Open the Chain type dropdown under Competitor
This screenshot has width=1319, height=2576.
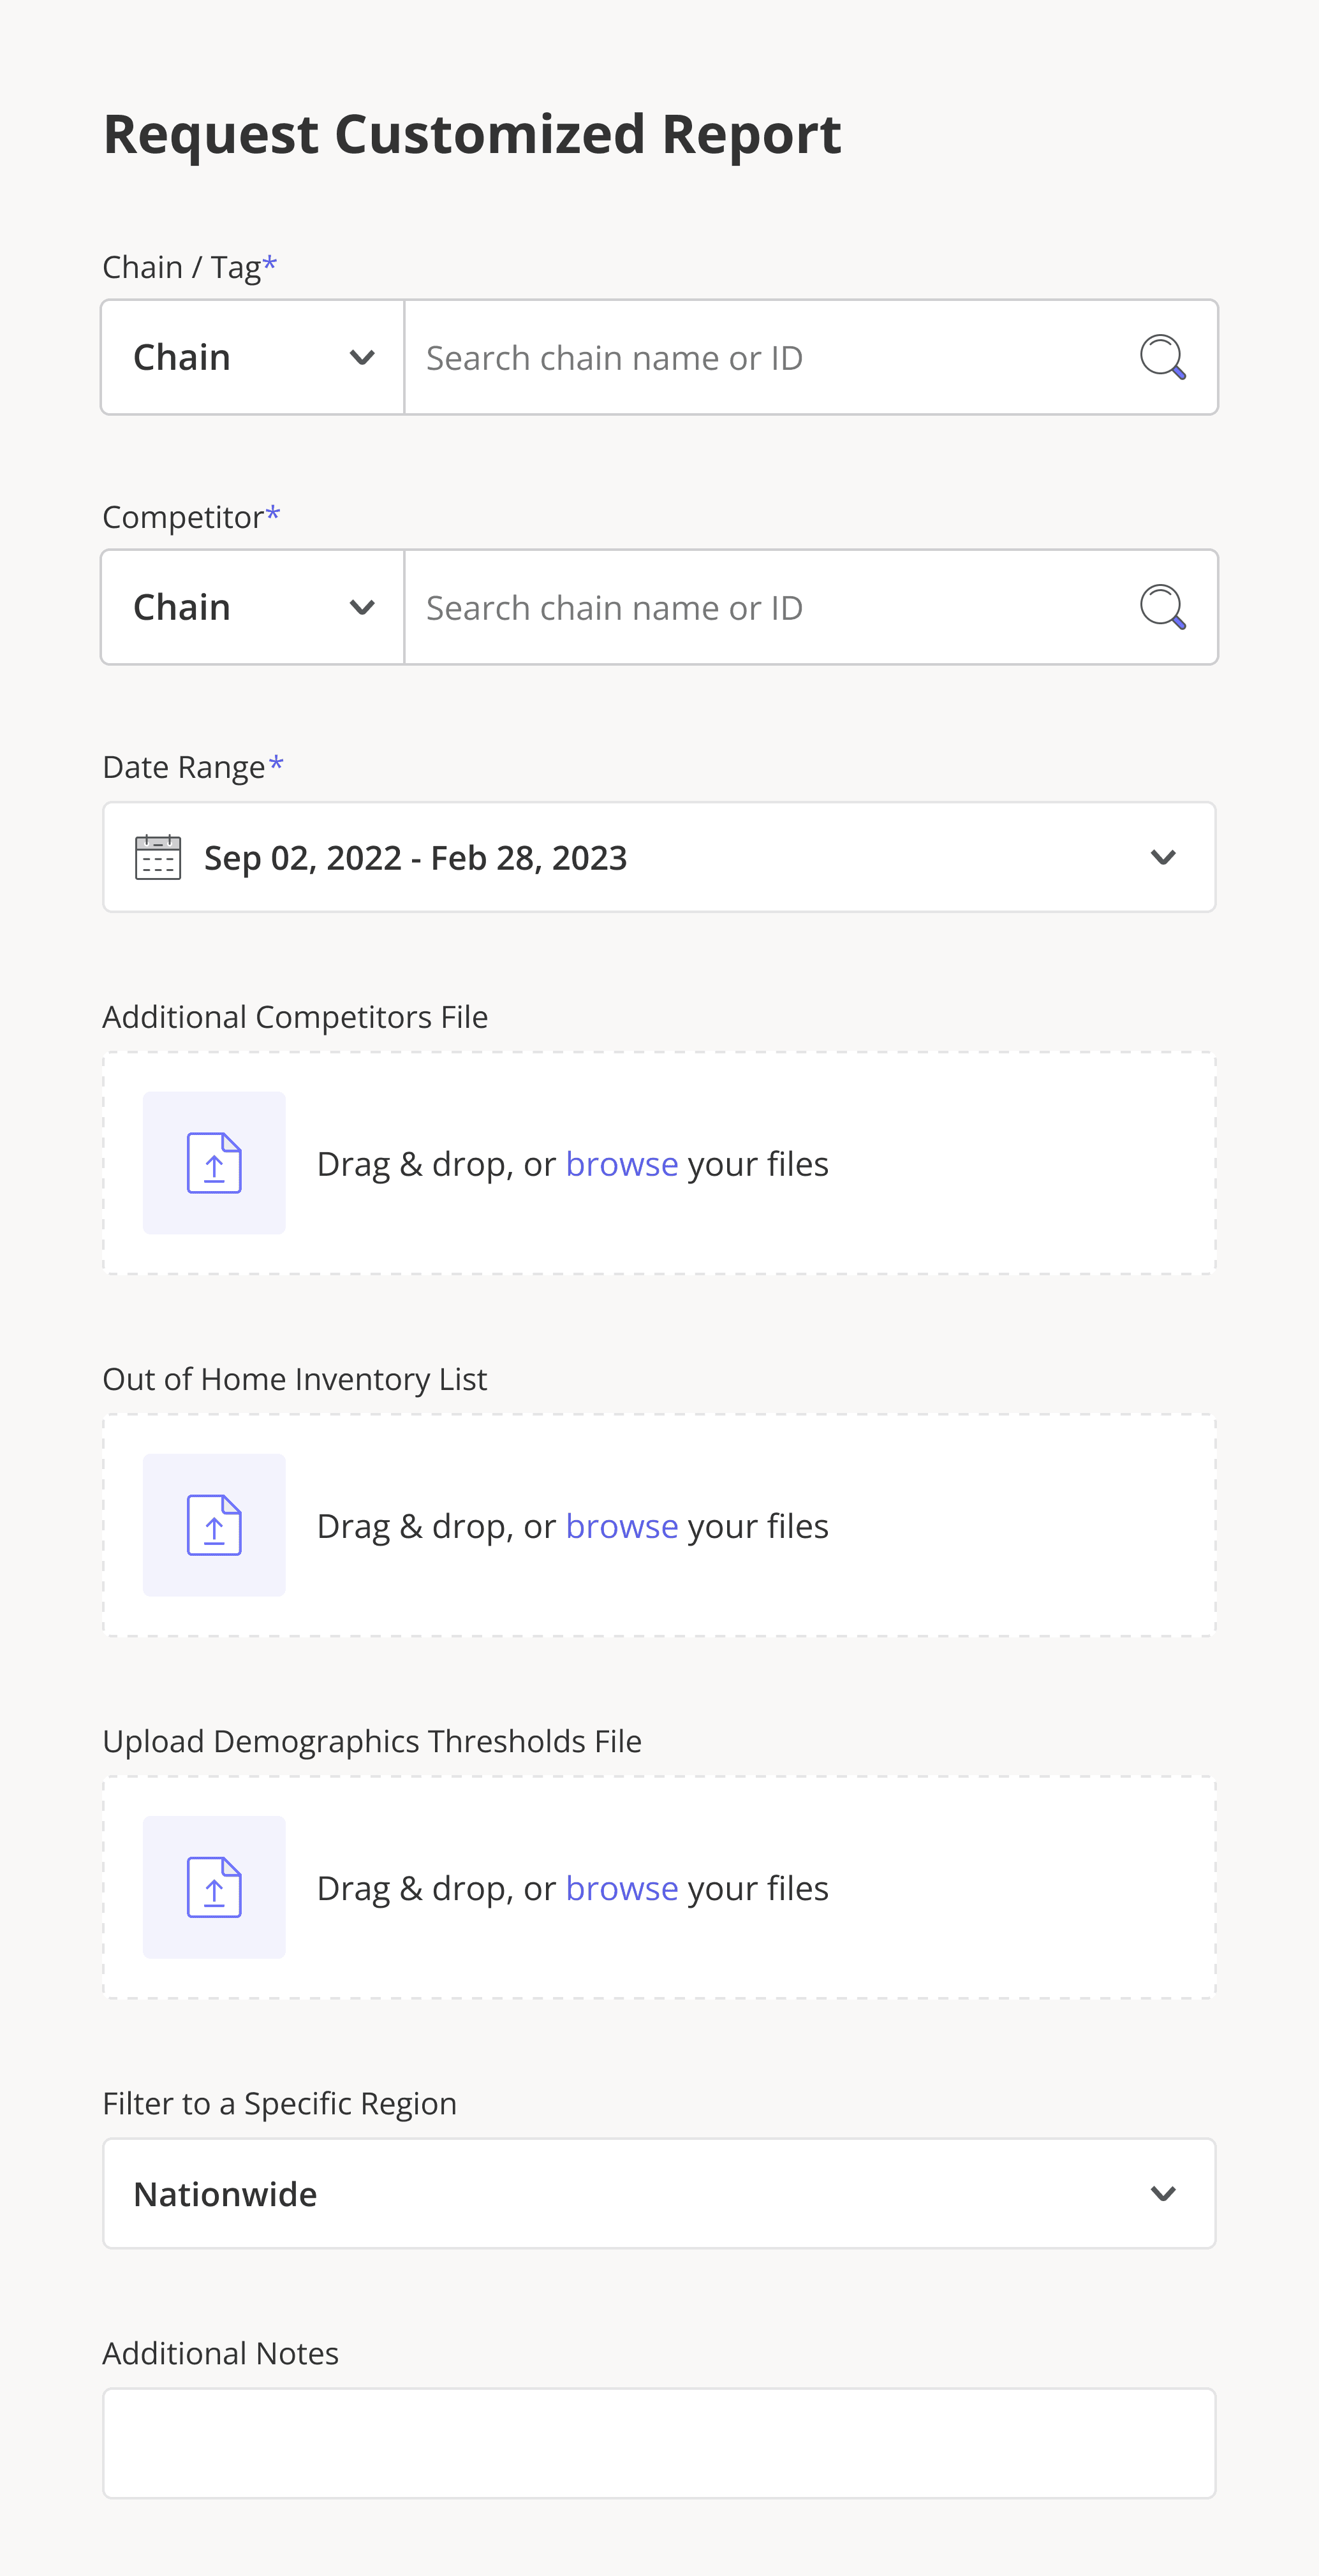pos(253,607)
